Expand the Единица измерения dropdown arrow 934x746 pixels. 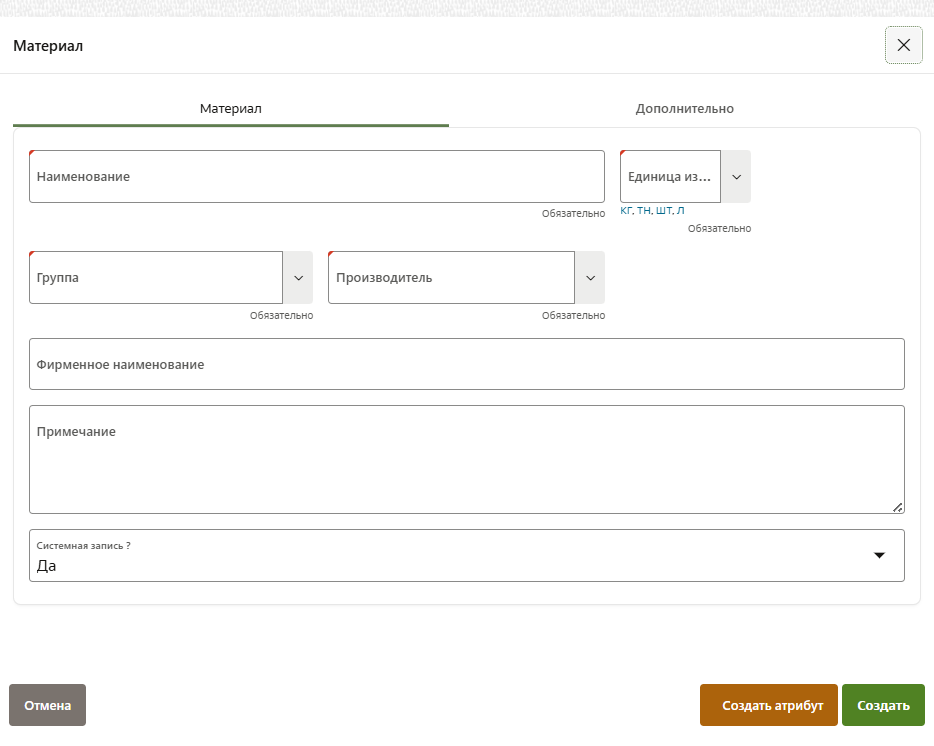(x=736, y=177)
